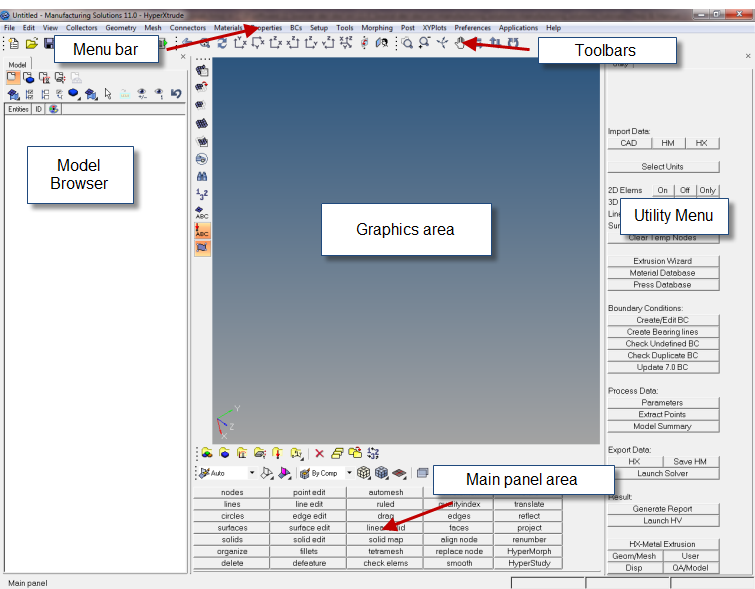Viewport: 755px width, 589px height.
Task: Select the automesh panel entry
Action: click(385, 492)
